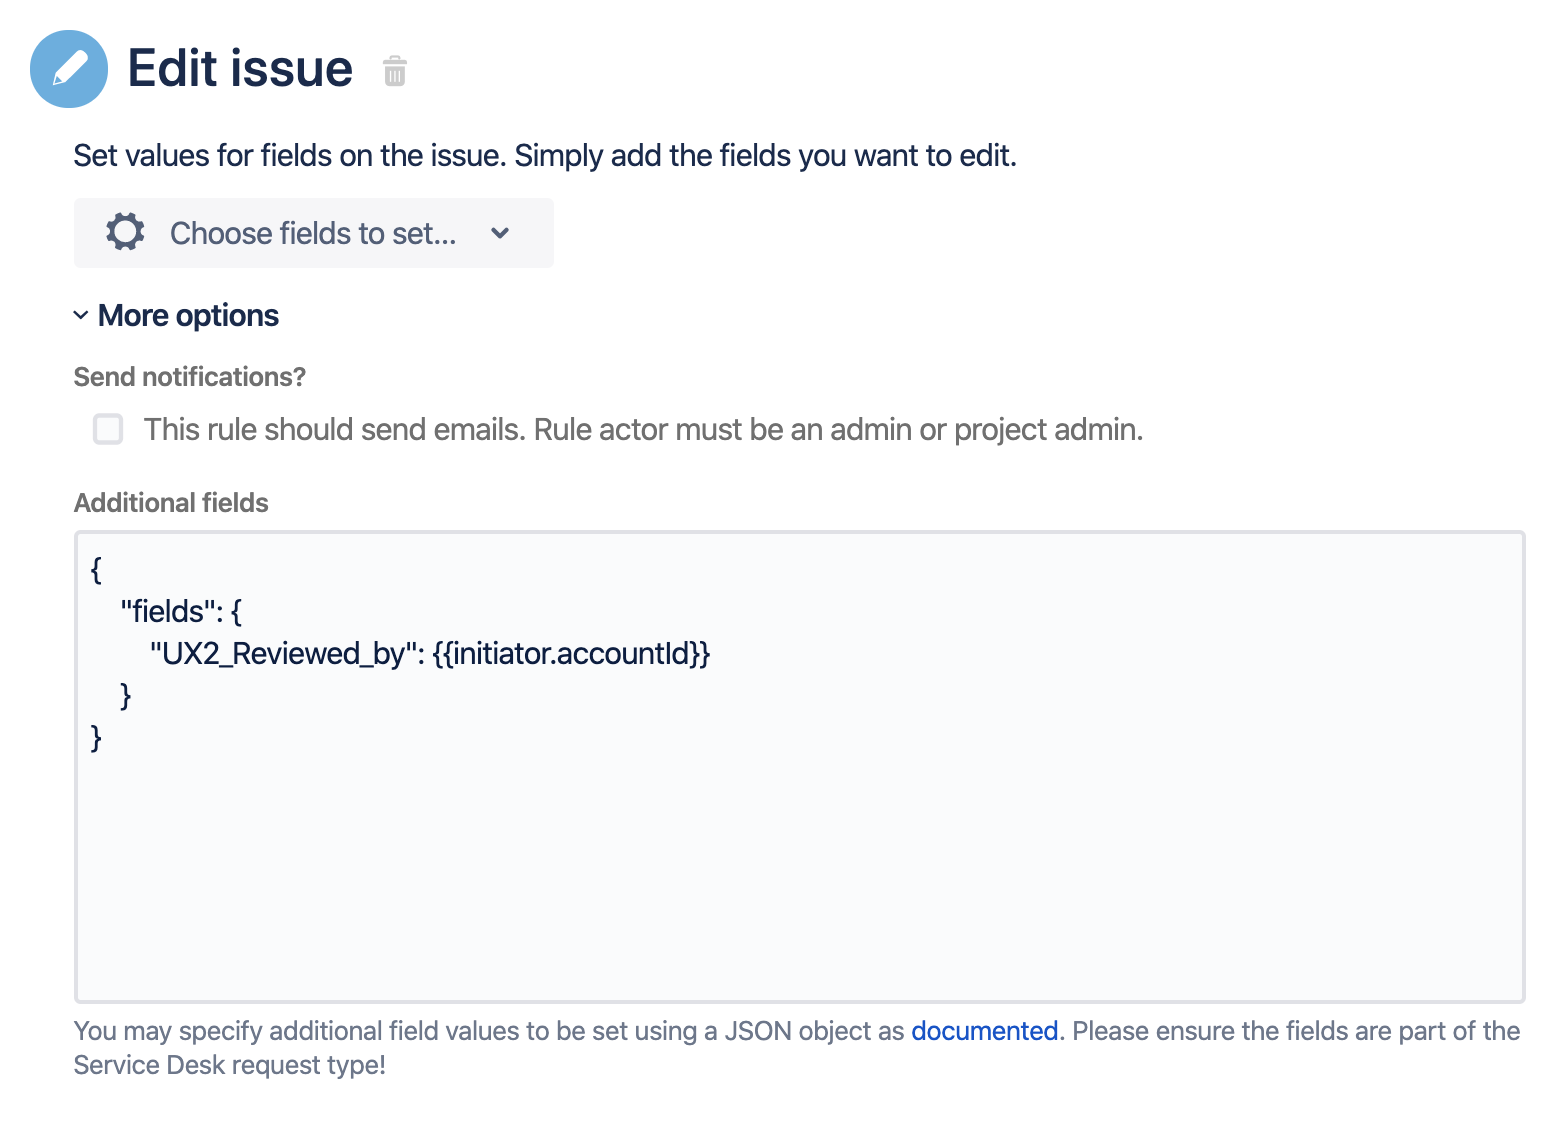Enable the send emails checkbox

pos(108,429)
